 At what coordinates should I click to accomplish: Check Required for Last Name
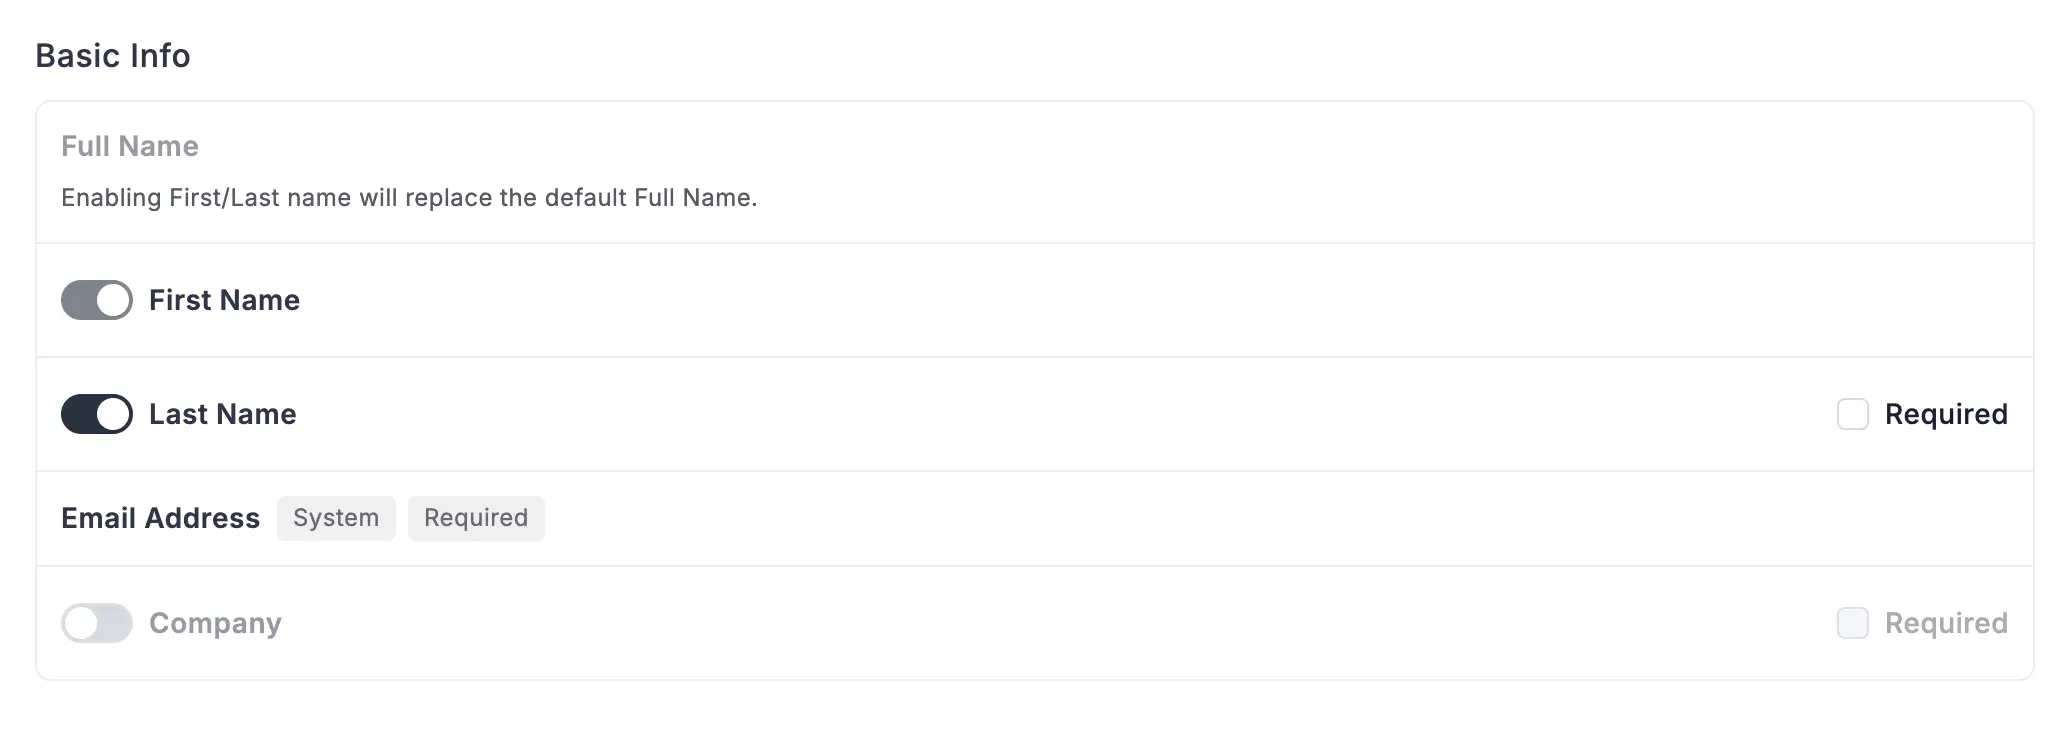1852,413
